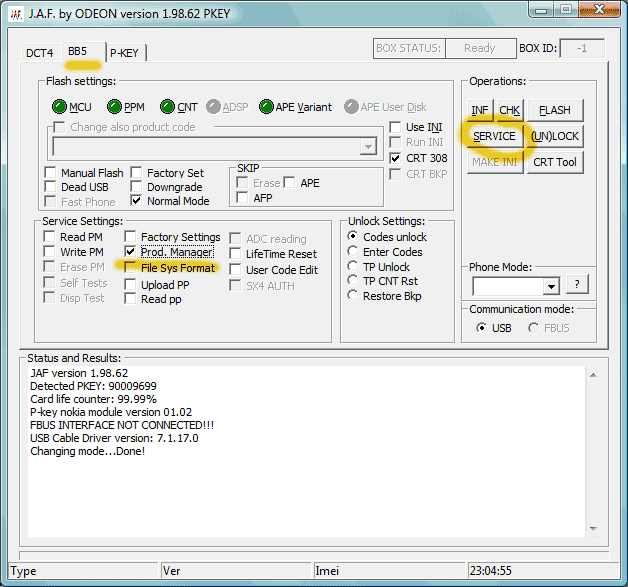Viewport: 628px width, 587px height.
Task: Check the File Sys Format option
Action: pos(130,267)
